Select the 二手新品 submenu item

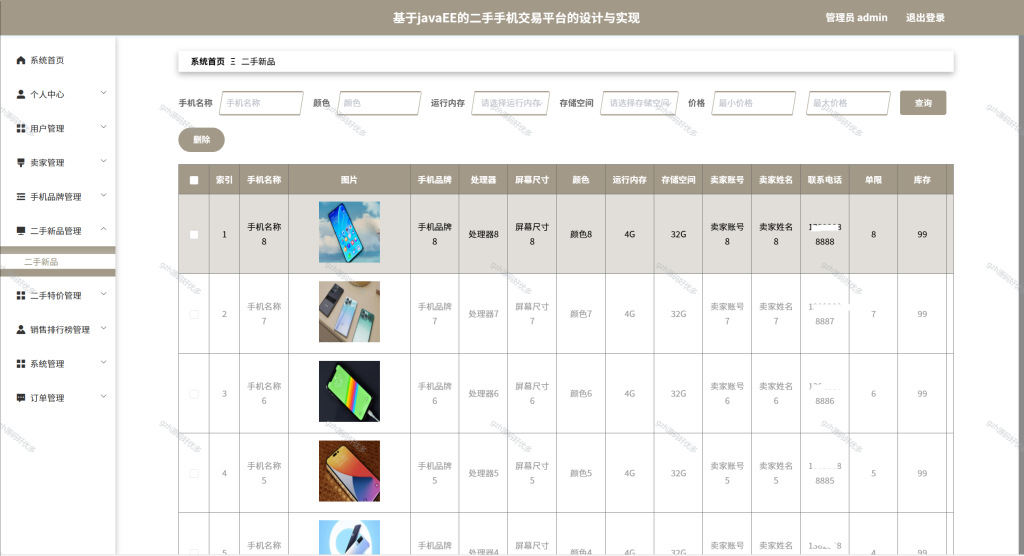click(41, 261)
